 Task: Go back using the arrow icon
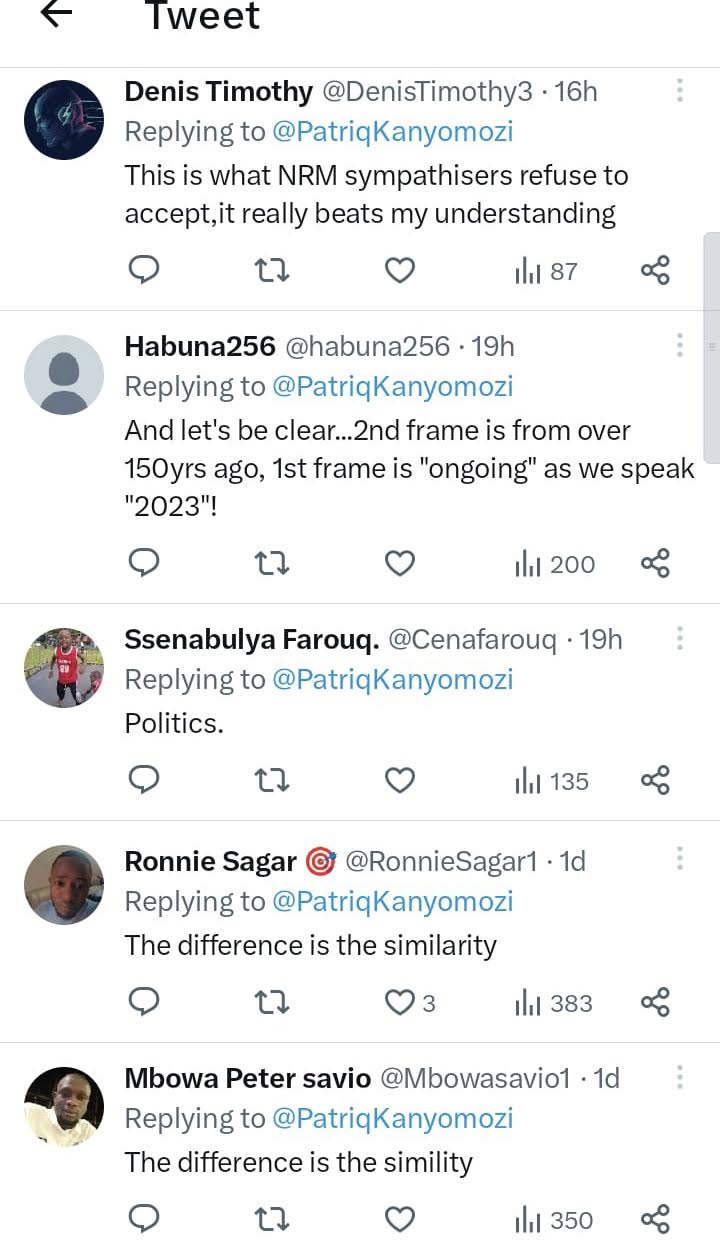tap(59, 14)
